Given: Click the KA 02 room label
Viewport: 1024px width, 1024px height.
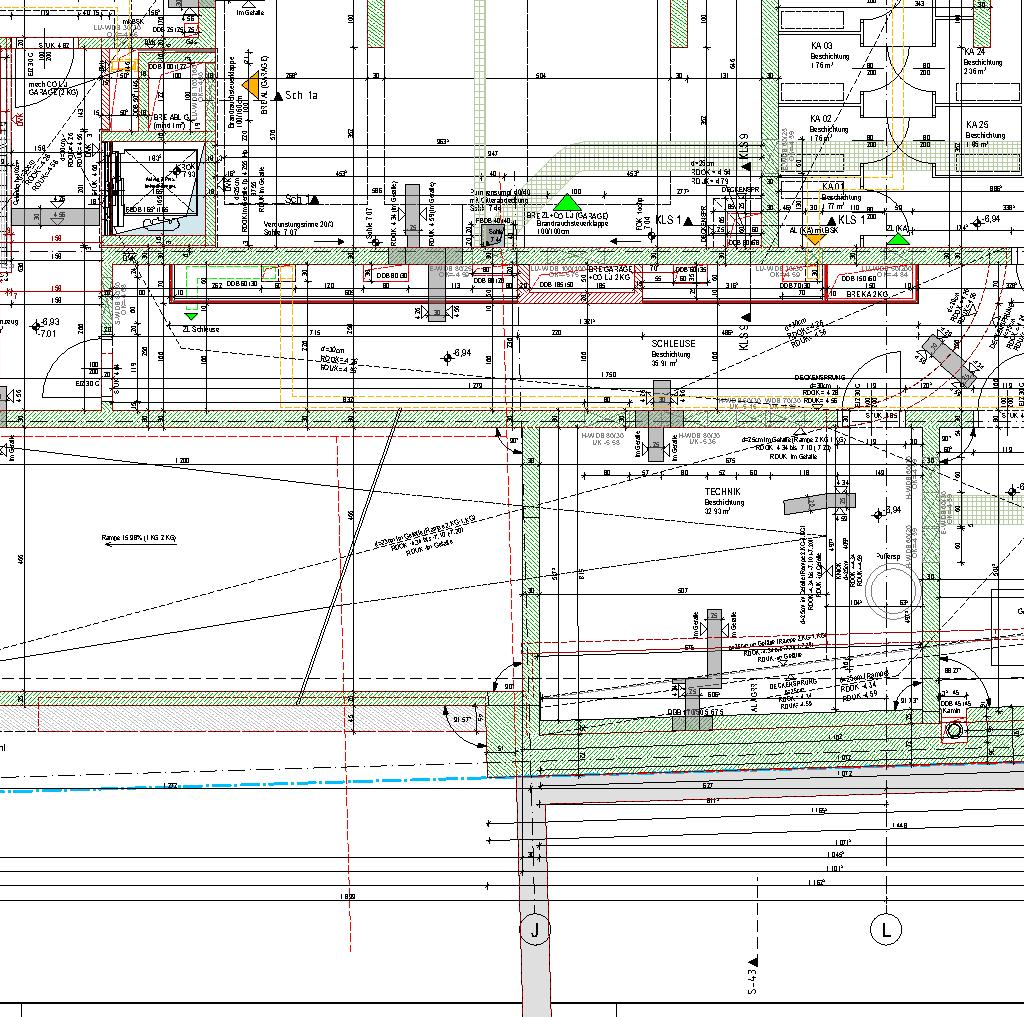Looking at the screenshot, I should coord(821,119).
